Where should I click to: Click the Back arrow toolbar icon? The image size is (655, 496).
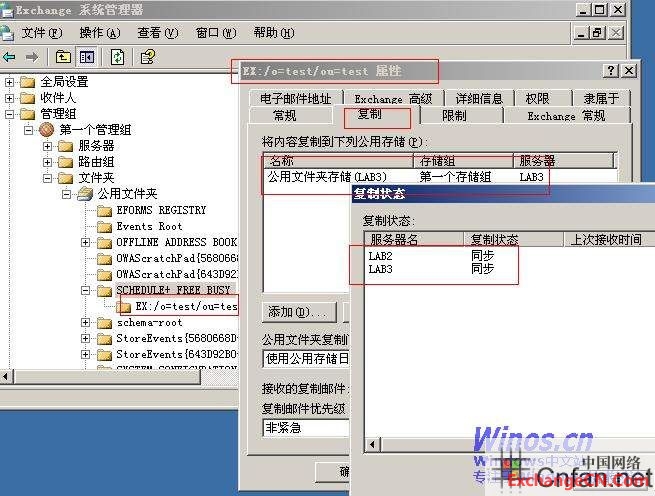[10, 57]
